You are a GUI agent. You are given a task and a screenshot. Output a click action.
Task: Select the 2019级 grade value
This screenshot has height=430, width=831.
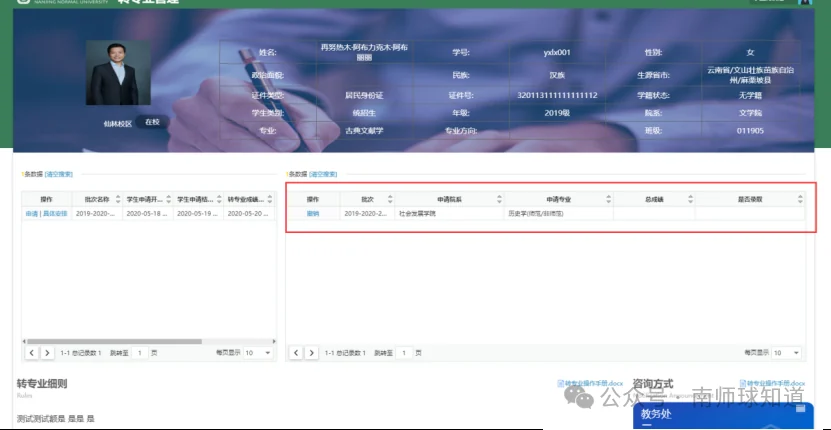click(557, 113)
